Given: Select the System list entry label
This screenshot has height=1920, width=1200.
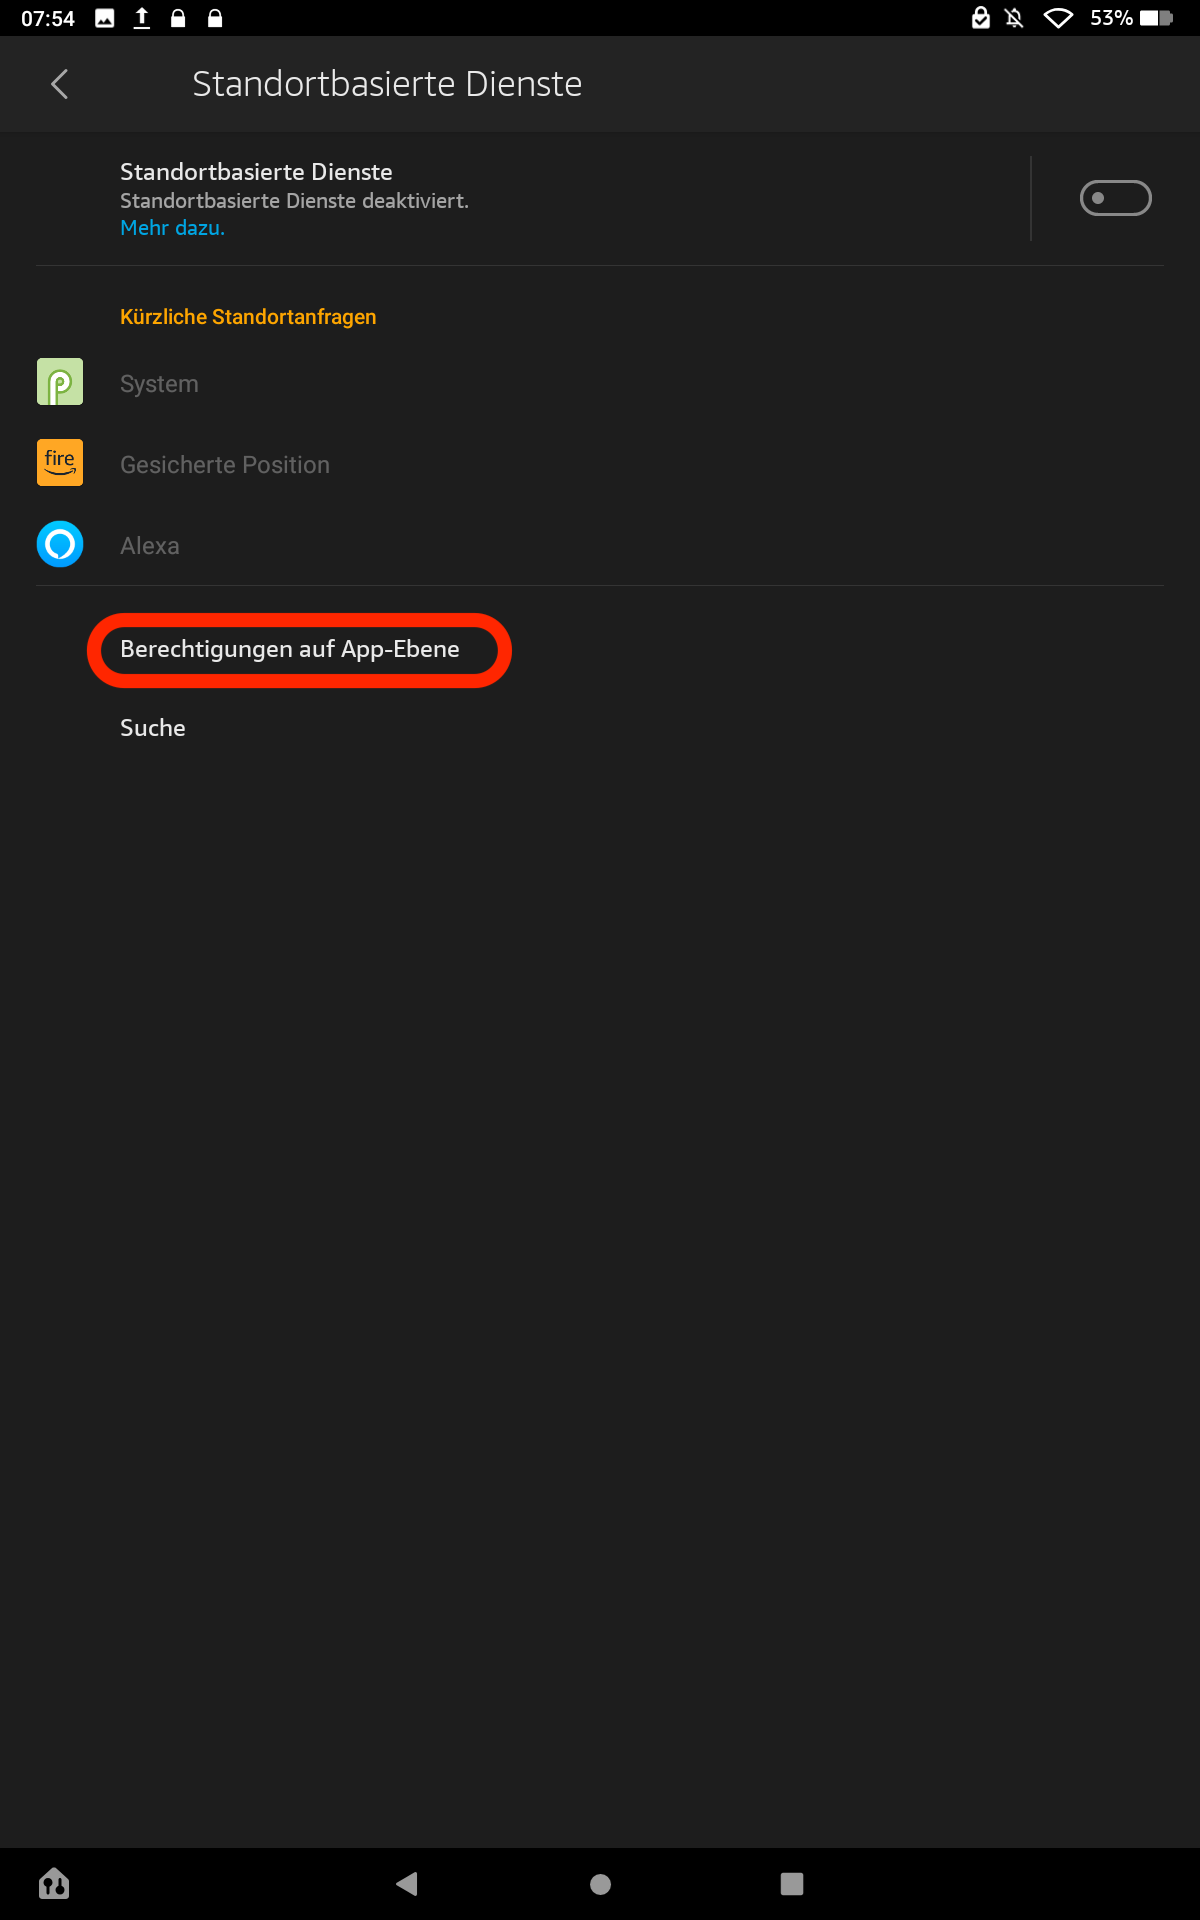Looking at the screenshot, I should (x=159, y=384).
